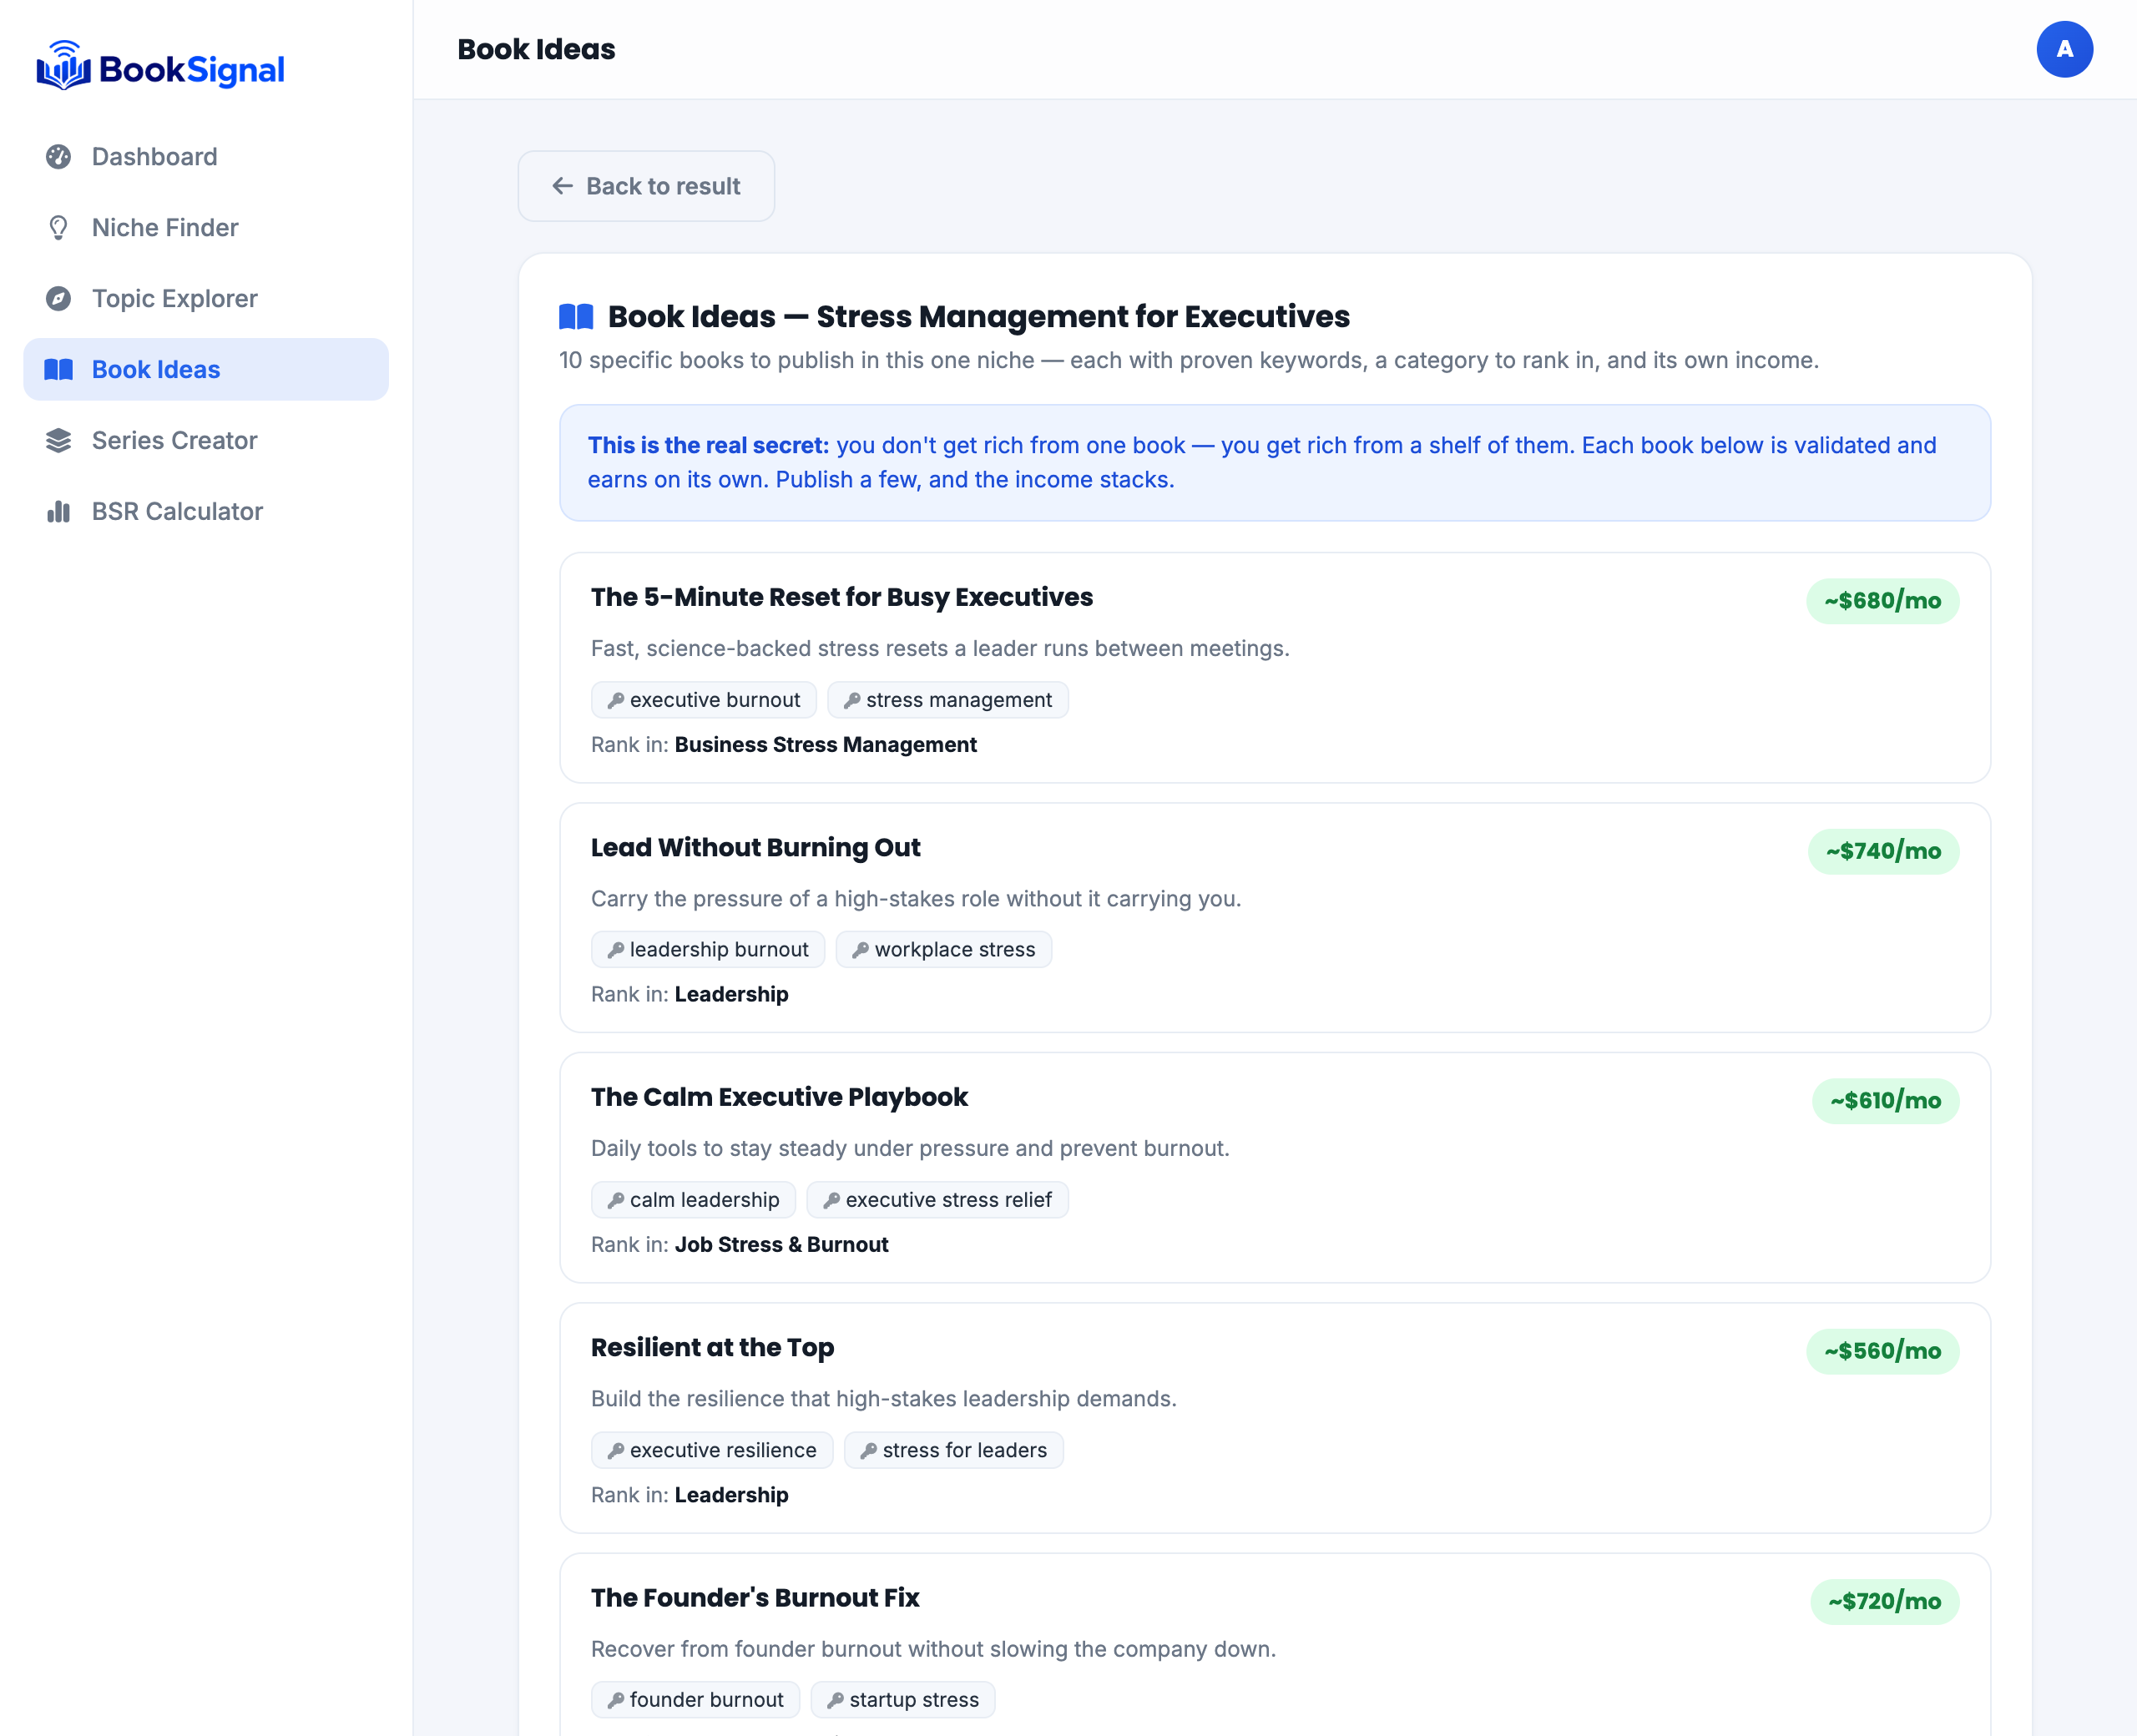The width and height of the screenshot is (2137, 1736).
Task: Open the user avatar A menu
Action: [x=2064, y=49]
